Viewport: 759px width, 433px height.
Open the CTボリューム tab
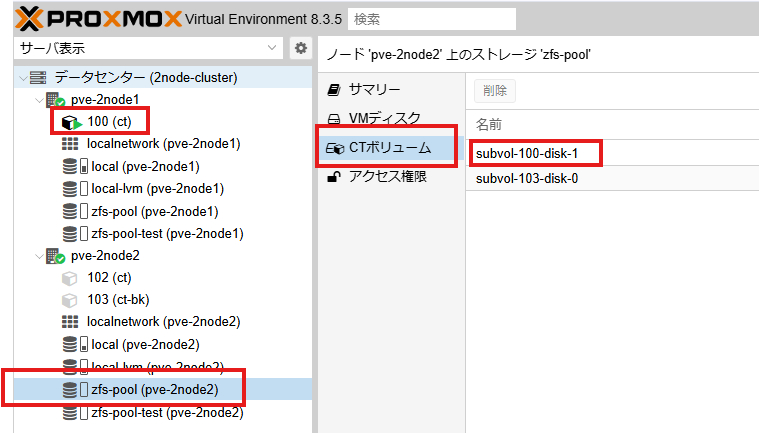click(390, 148)
